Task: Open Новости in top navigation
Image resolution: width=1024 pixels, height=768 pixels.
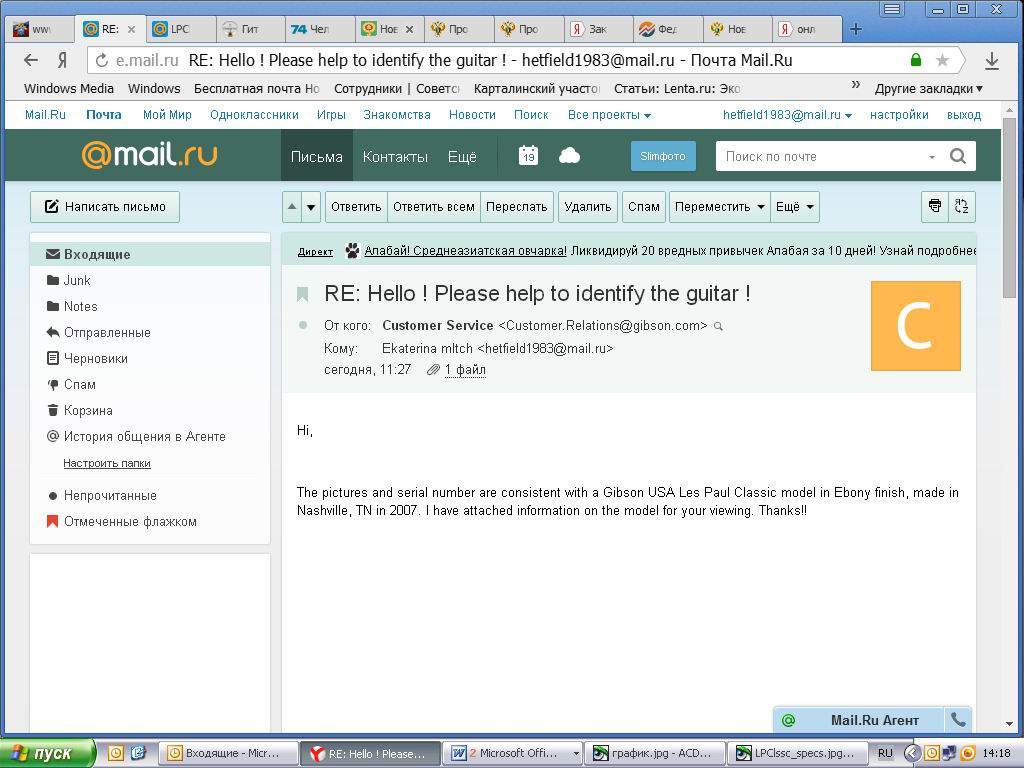Action: [472, 115]
